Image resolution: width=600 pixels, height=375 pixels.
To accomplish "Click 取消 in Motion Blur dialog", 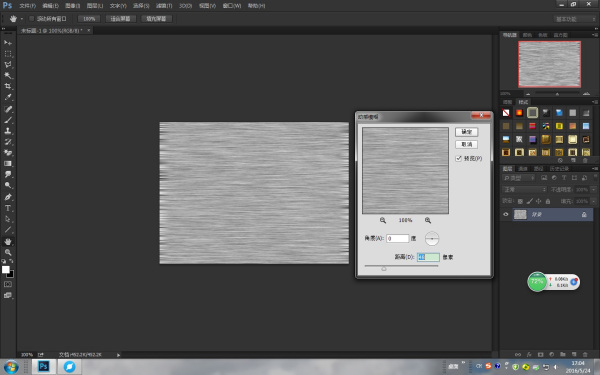I will 466,144.
